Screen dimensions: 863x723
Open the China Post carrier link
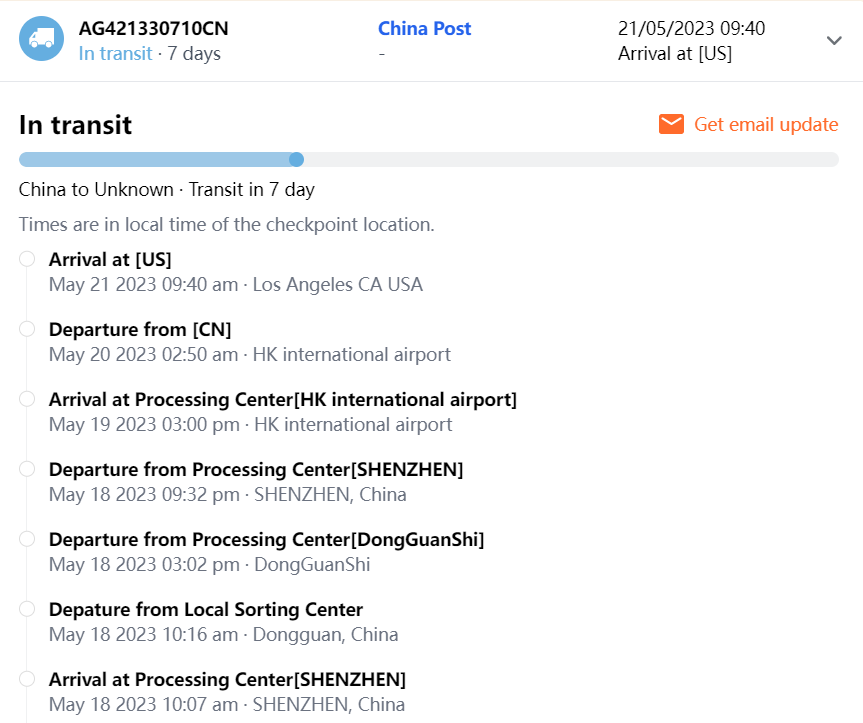pos(424,29)
